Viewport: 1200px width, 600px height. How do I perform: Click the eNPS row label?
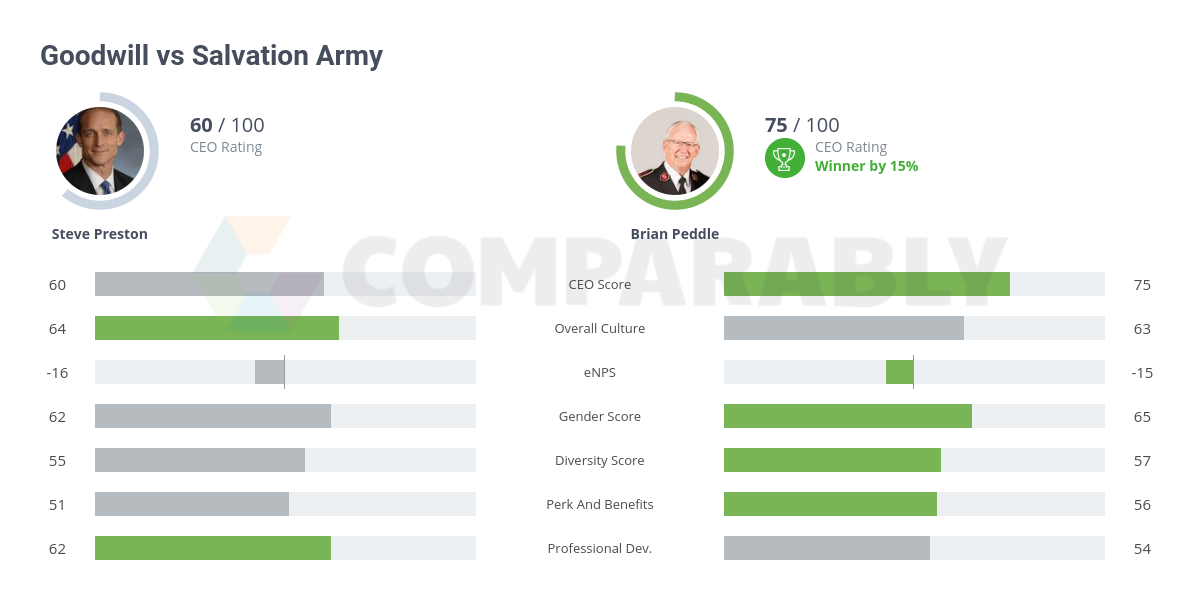point(600,372)
